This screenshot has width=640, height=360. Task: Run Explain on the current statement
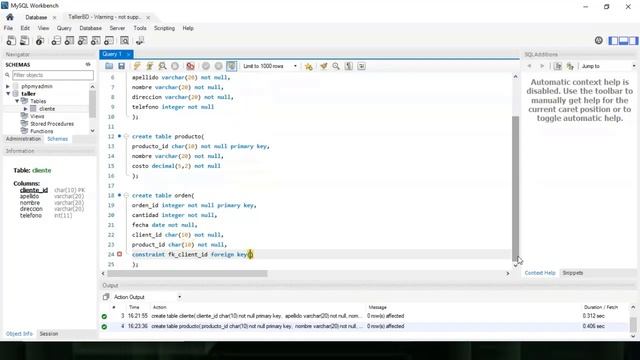coord(162,66)
